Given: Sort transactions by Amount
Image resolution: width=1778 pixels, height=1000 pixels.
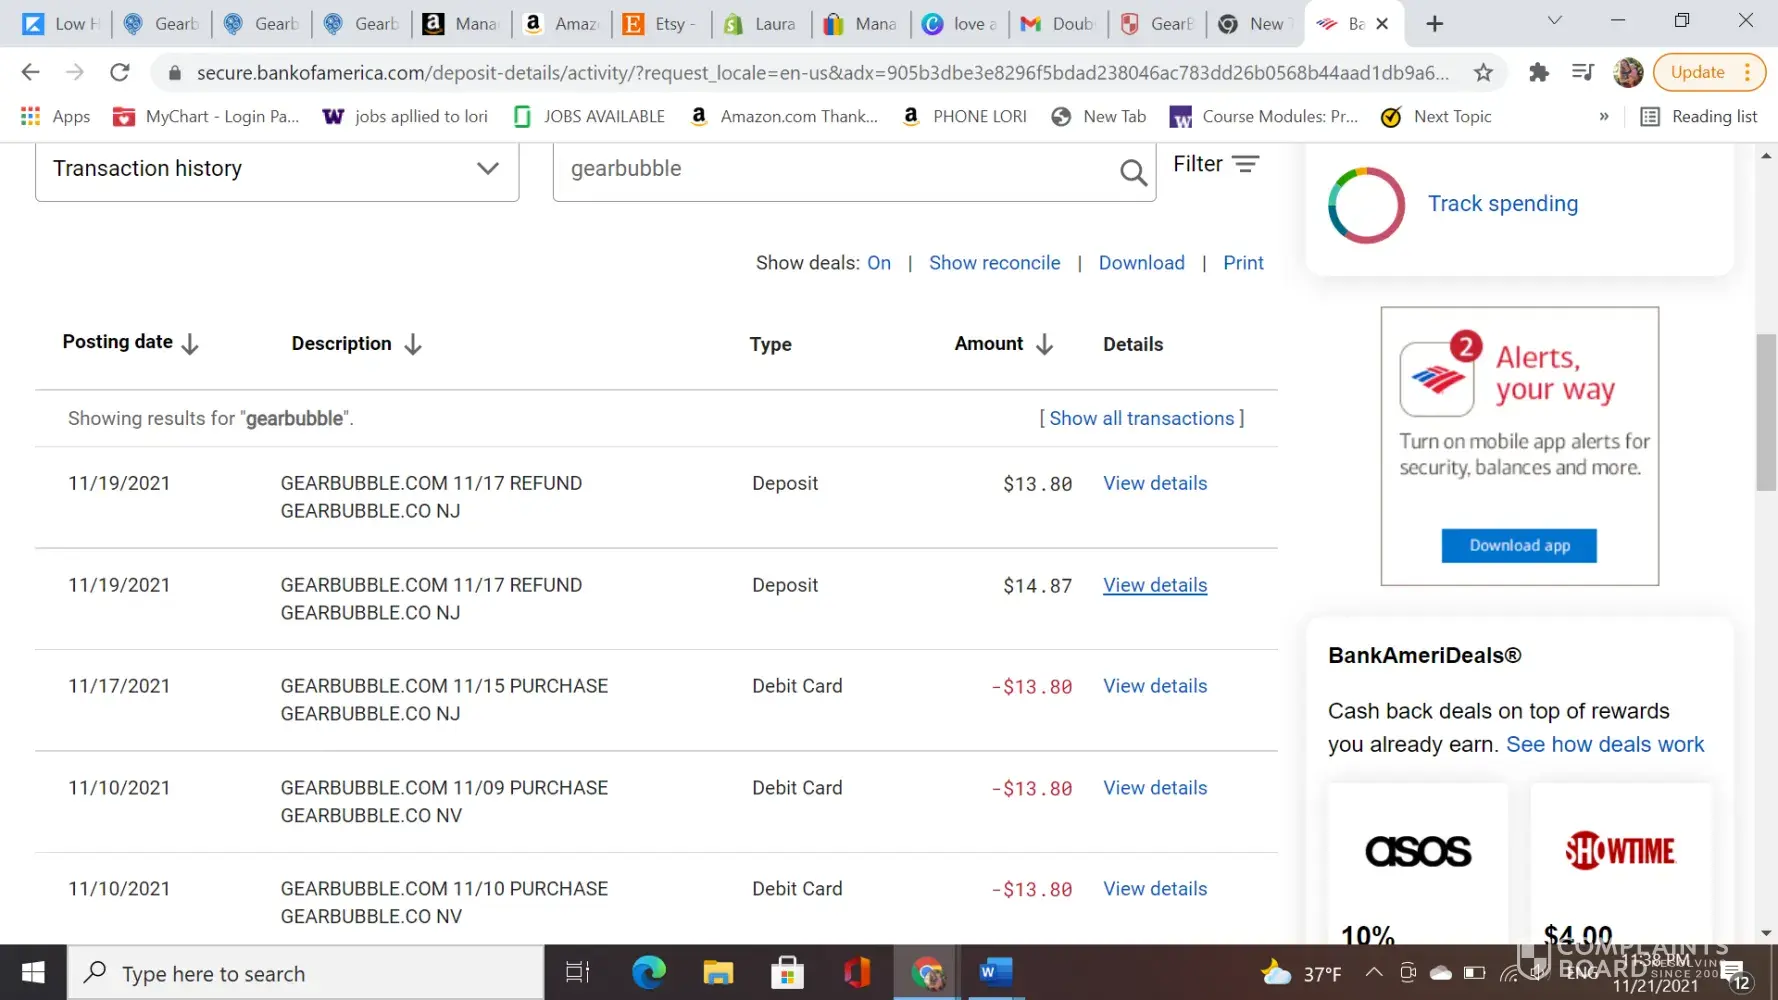Looking at the screenshot, I should 1003,344.
